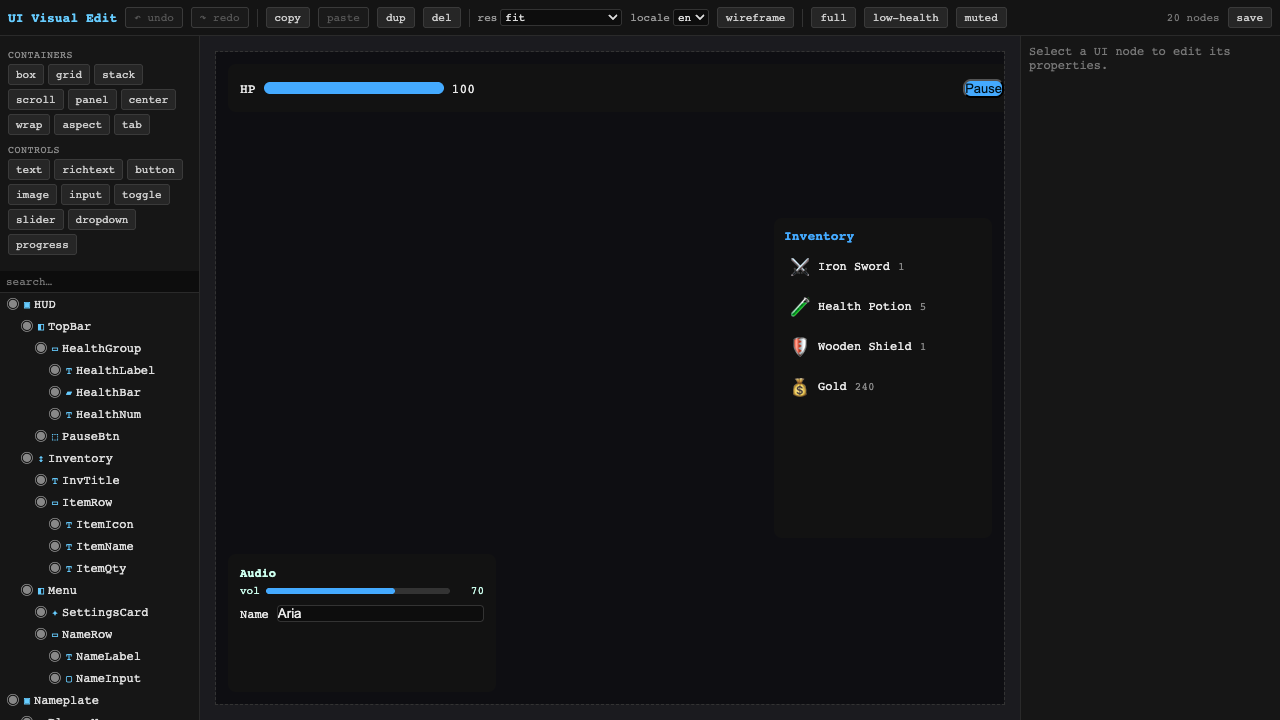Image resolution: width=1280 pixels, height=720 pixels.
Task: Click the ItemQty text type icon
Action: click(x=69, y=569)
